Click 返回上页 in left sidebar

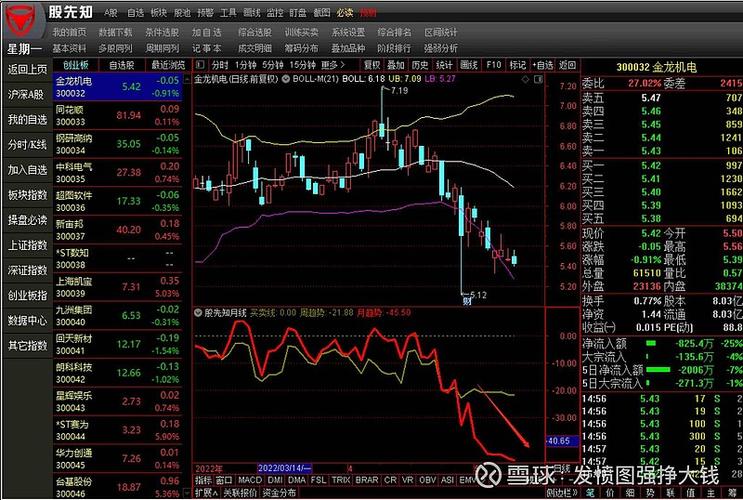click(x=27, y=70)
